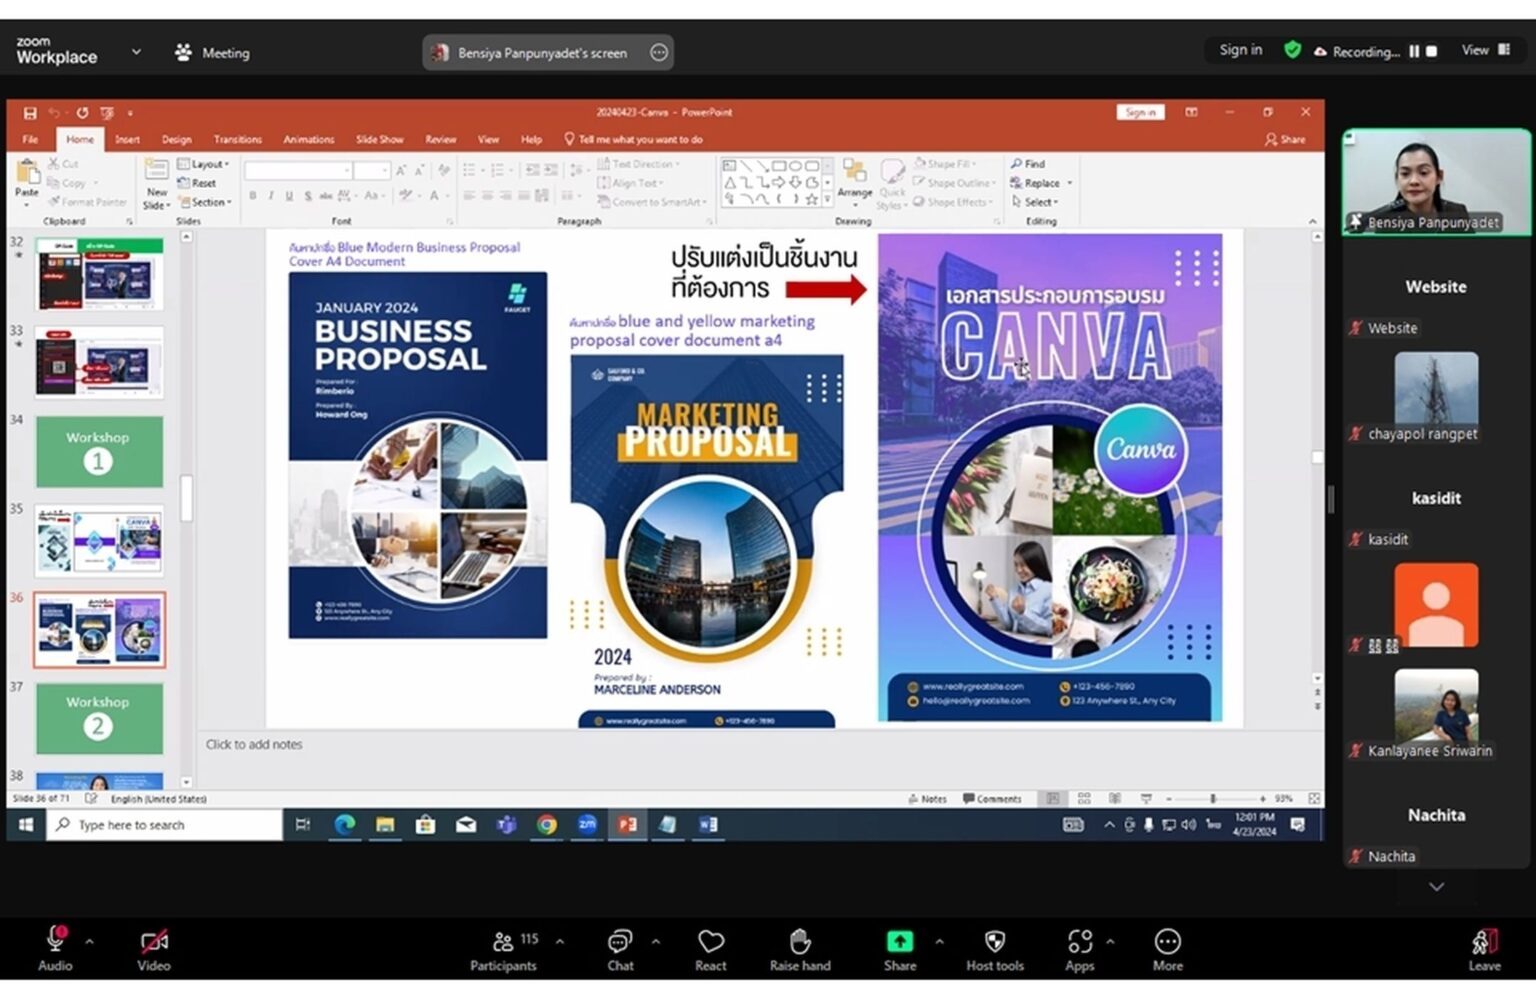Expand the audio options arrow
1536x999 pixels.
tap(89, 942)
